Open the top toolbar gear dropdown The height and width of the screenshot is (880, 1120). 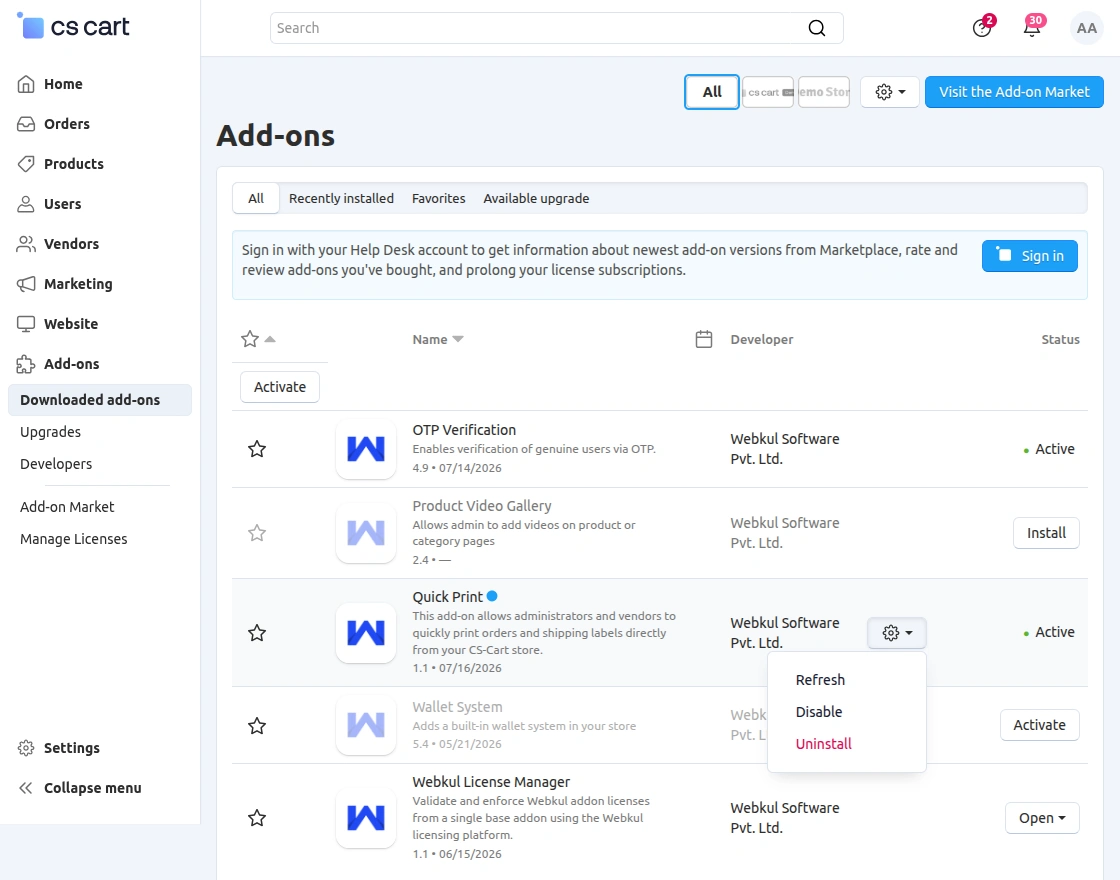[890, 92]
